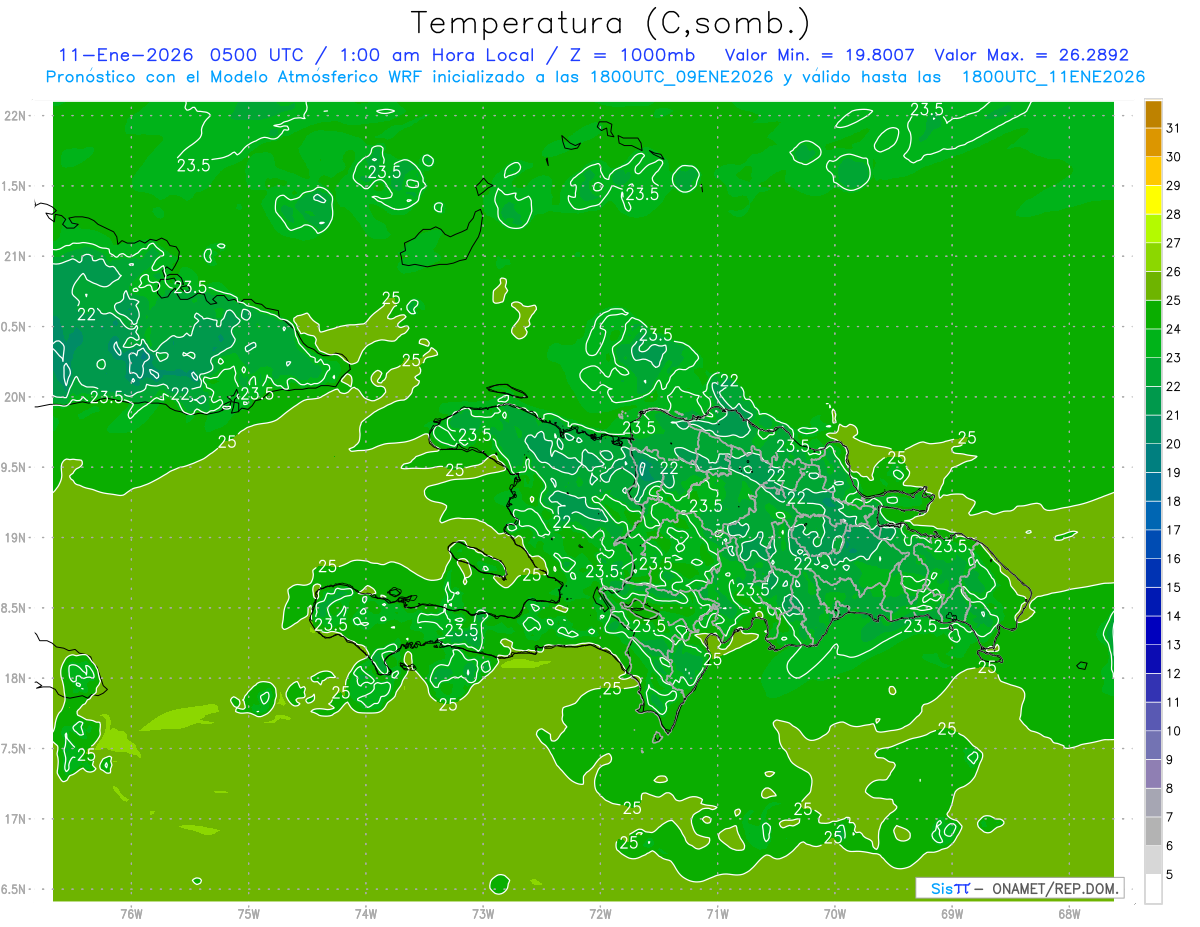Screen dimensions: 1200x927
Task: Click the '18N' latitude axis label
Action: click(17, 678)
